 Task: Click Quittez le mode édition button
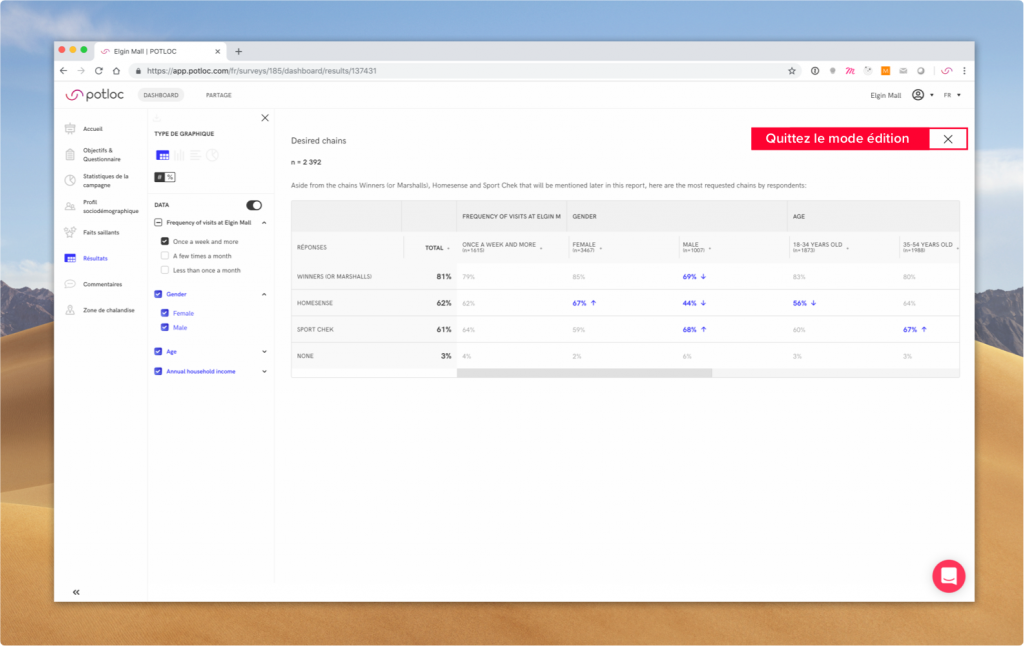coord(840,138)
